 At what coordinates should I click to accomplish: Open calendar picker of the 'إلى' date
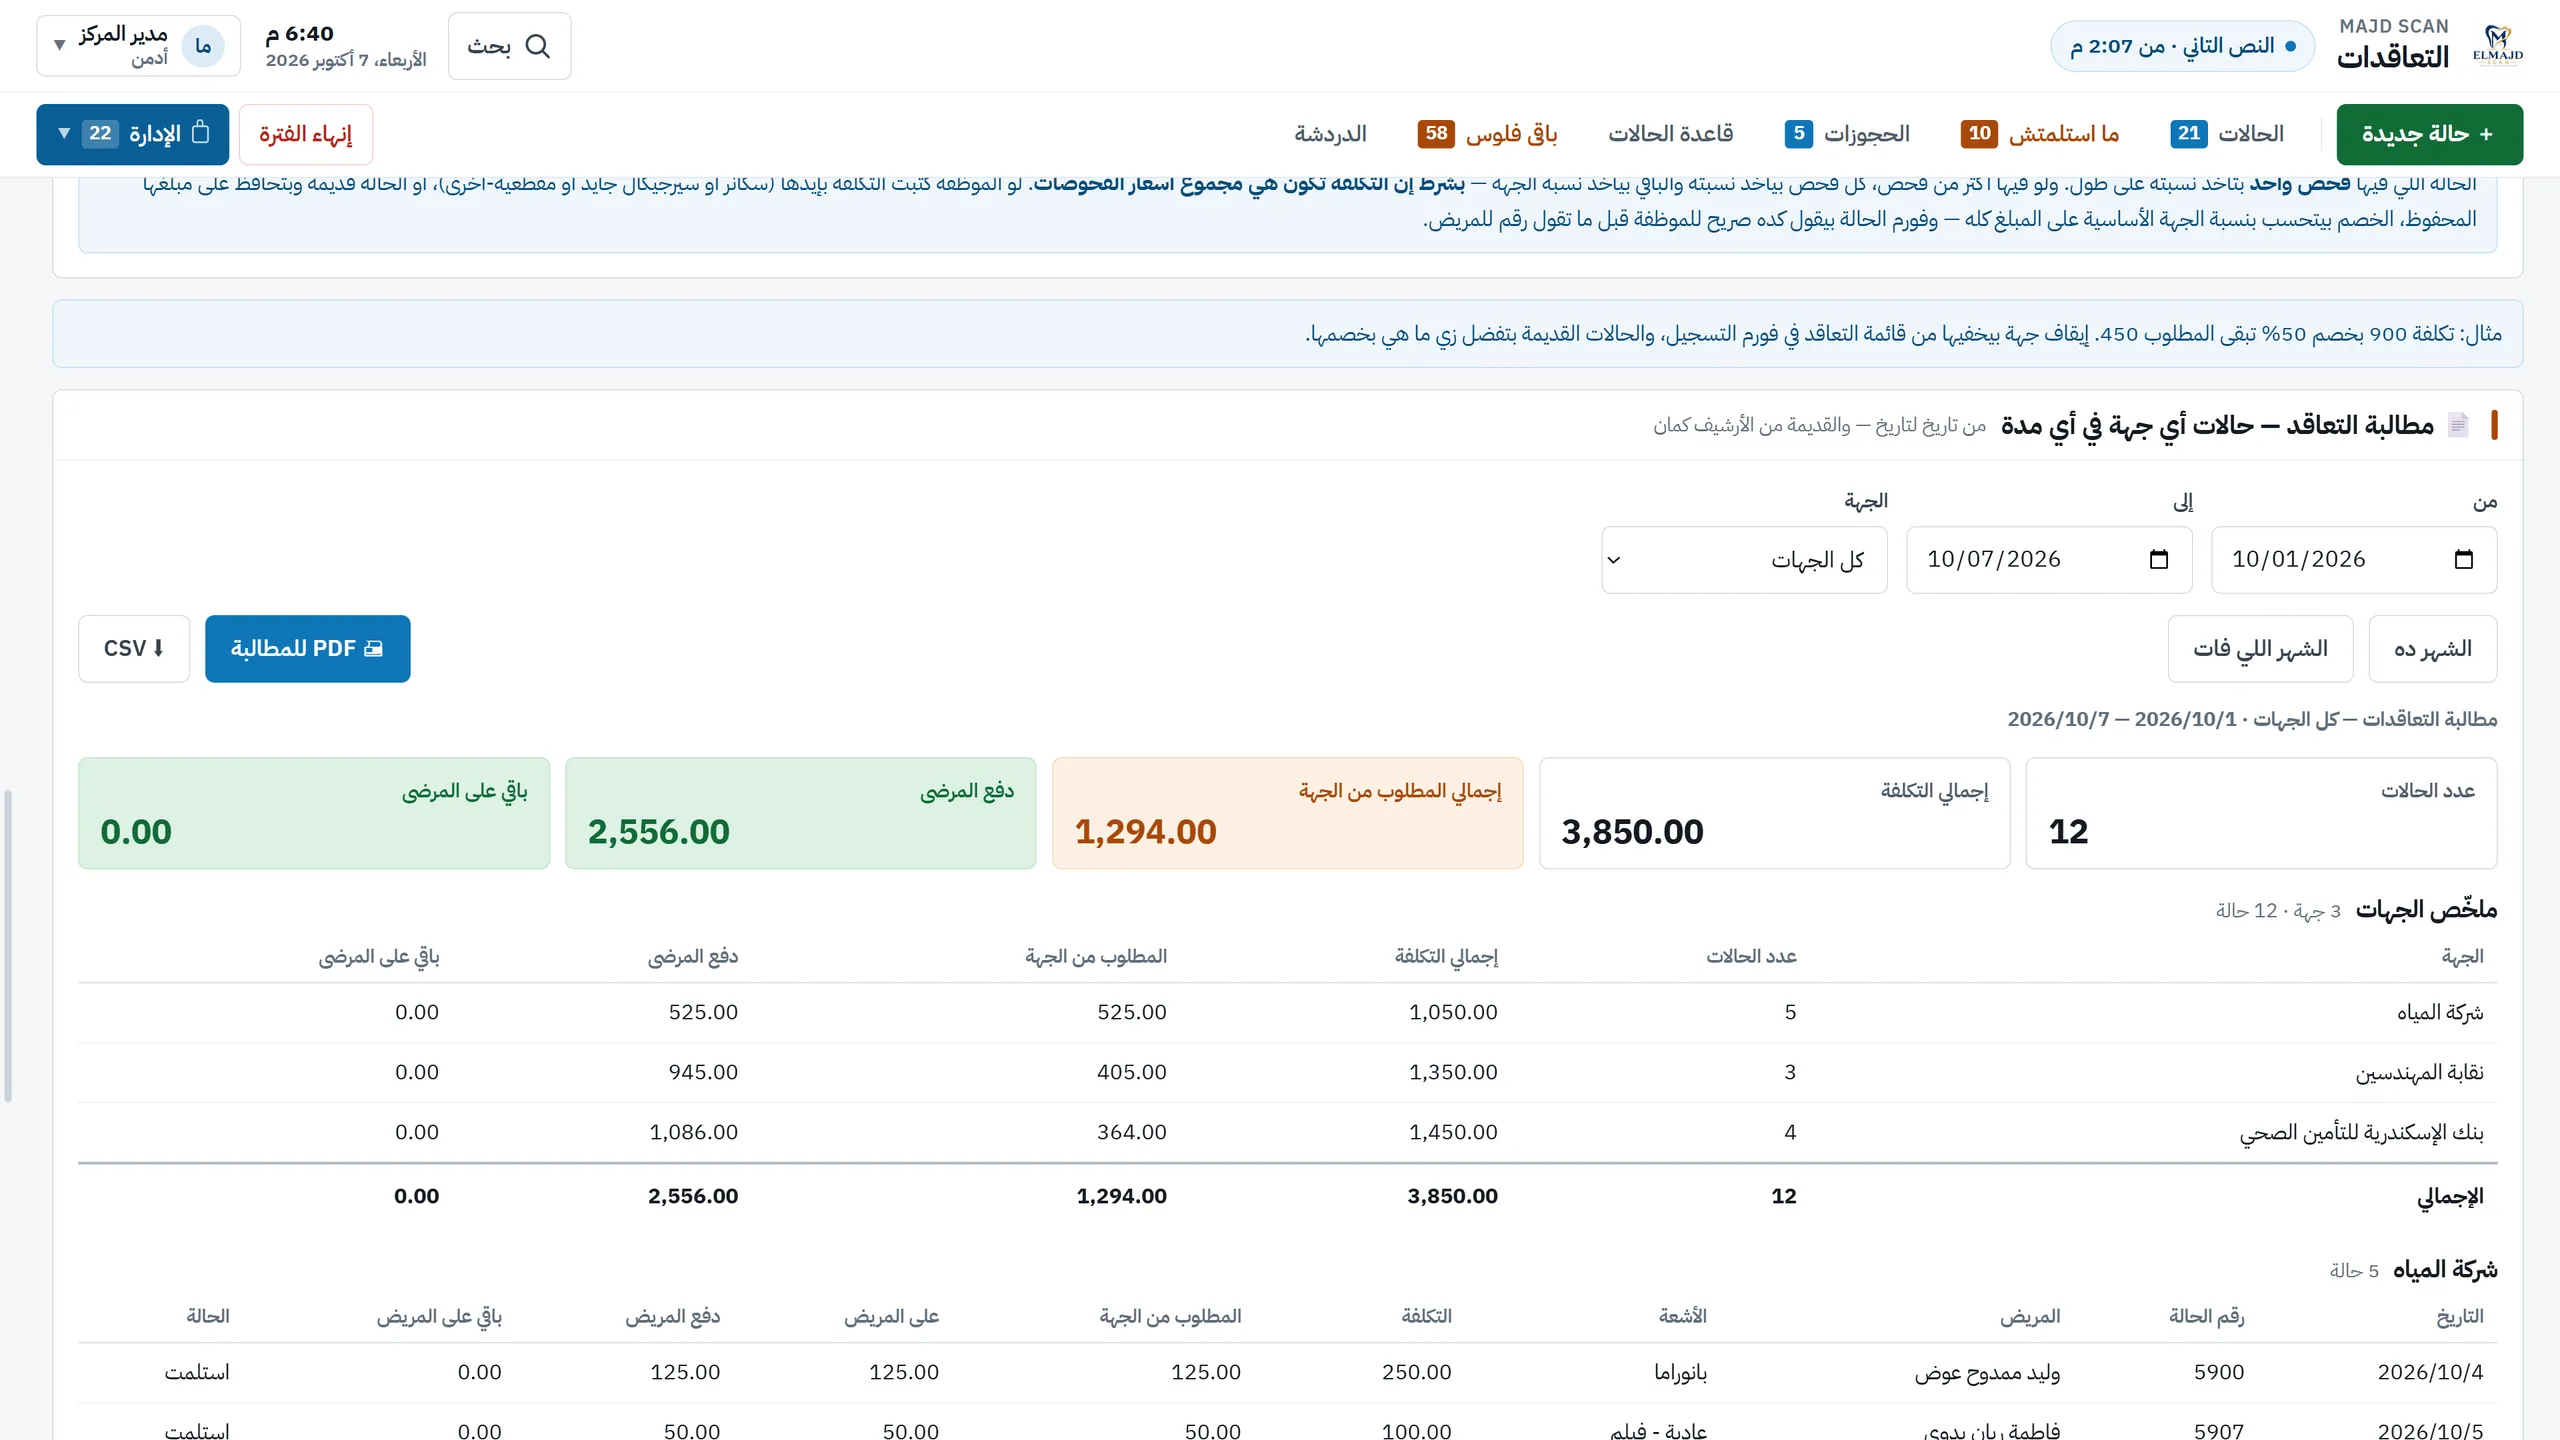tap(2159, 559)
